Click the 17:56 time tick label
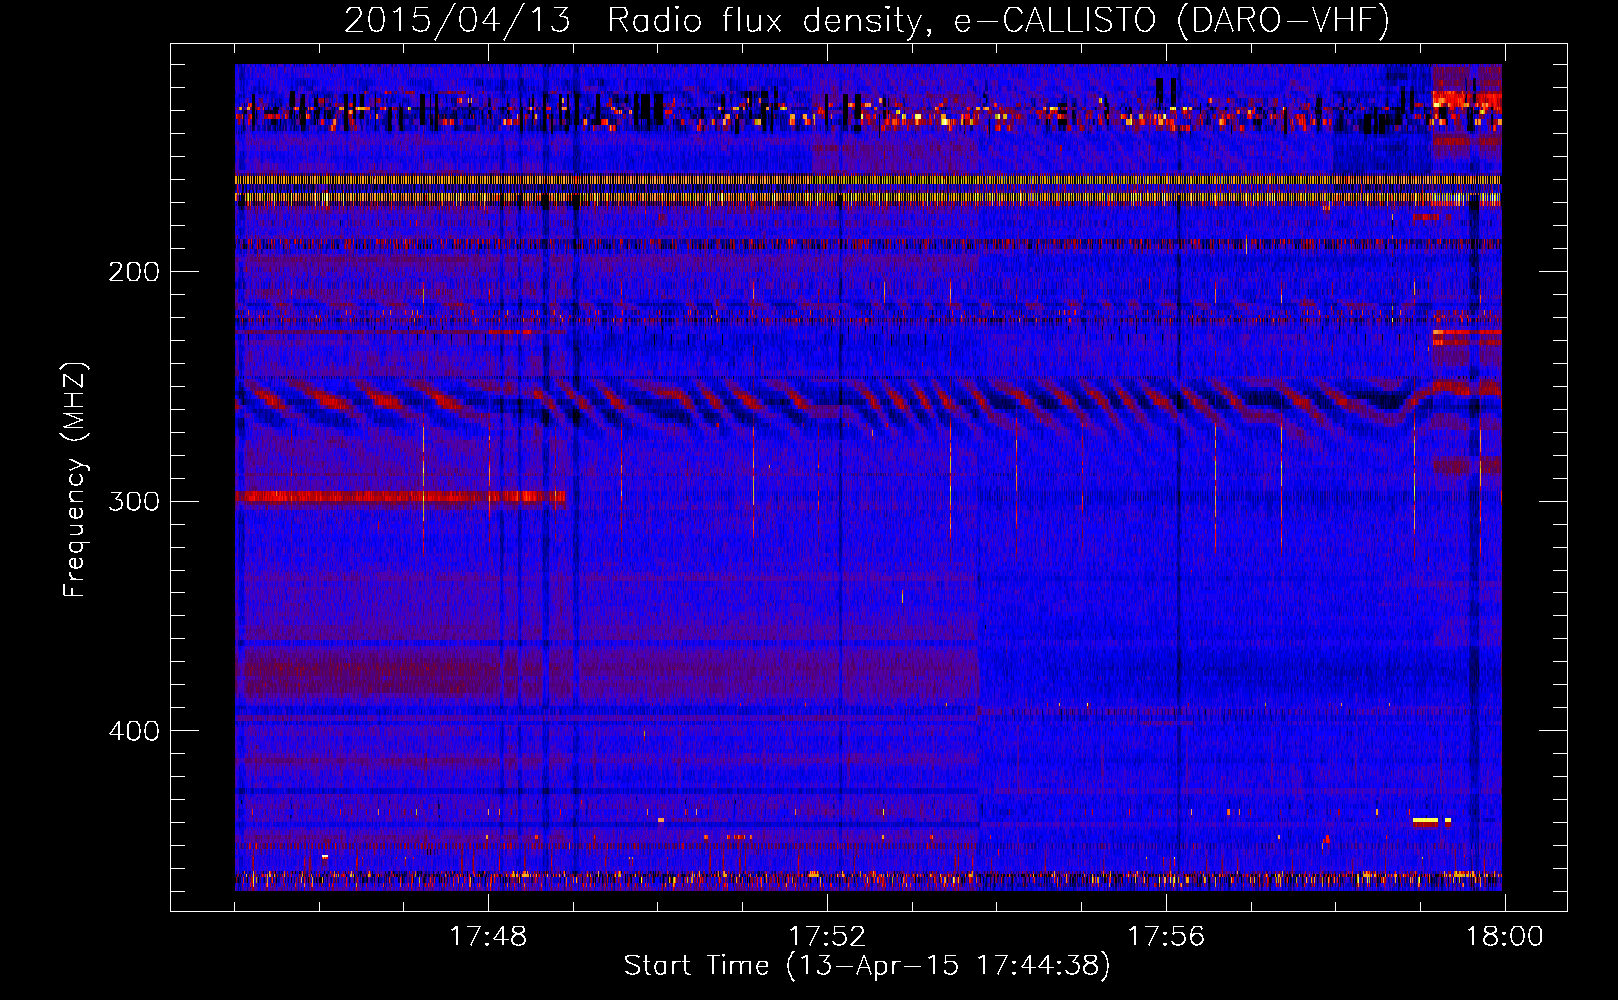Screen dimensions: 1618x1000 click(1166, 937)
